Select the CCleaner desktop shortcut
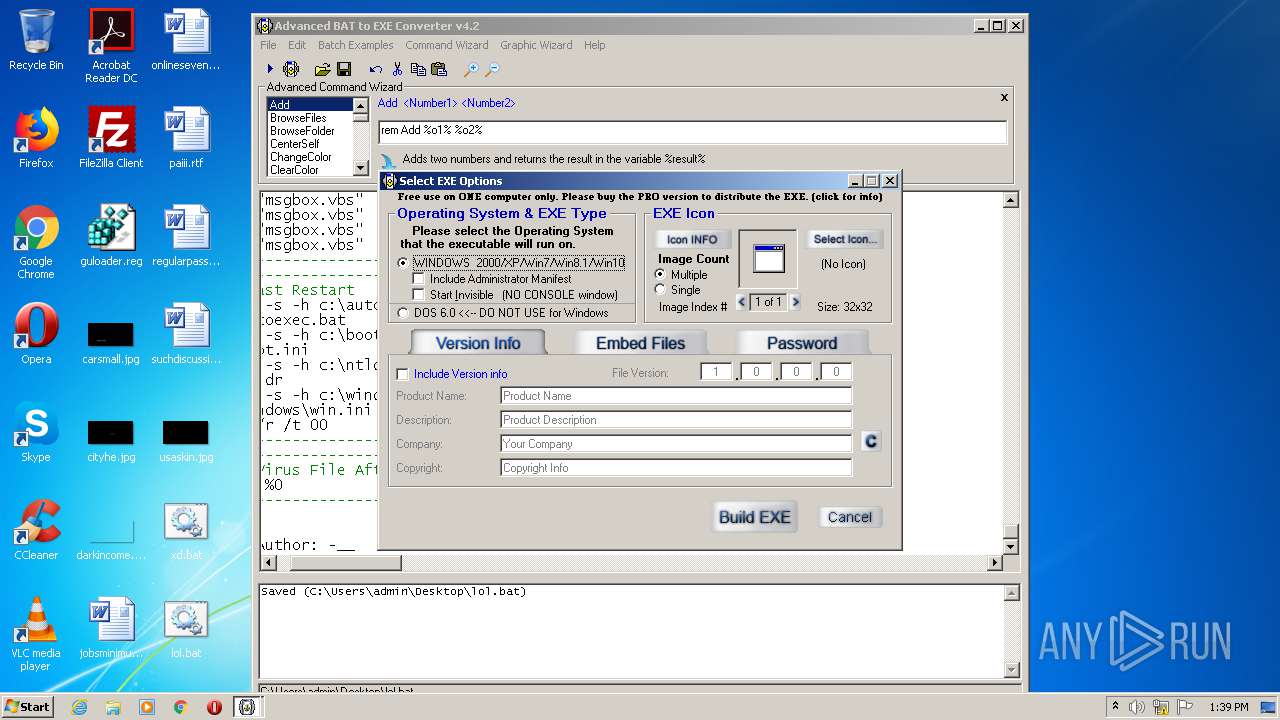This screenshot has height=720, width=1280. pyautogui.click(x=36, y=530)
